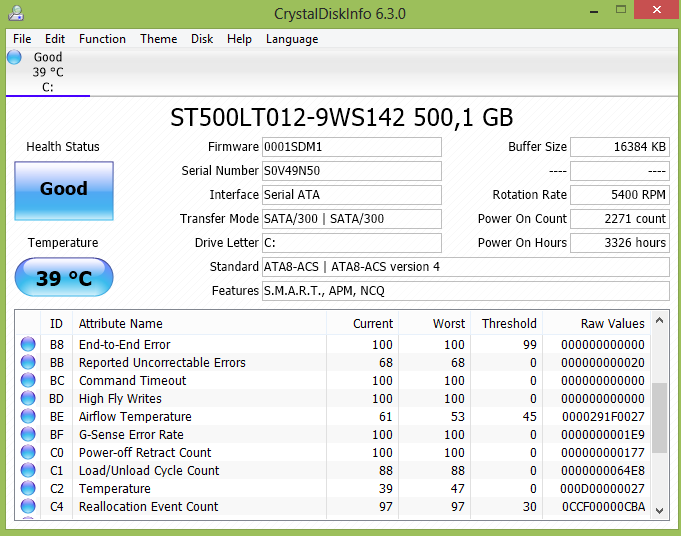Click the attribute list scrollbar thumb
The height and width of the screenshot is (536, 681).
pos(659,418)
